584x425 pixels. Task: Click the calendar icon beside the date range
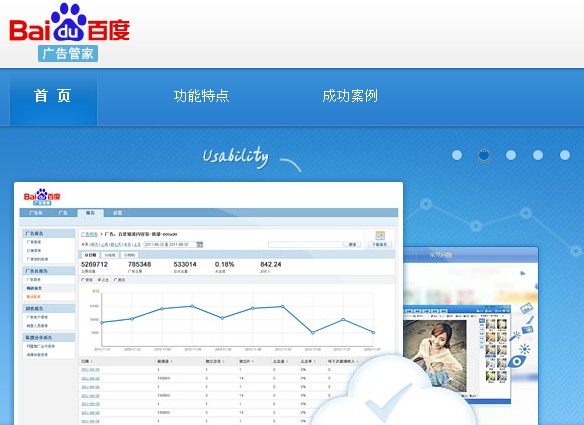click(x=200, y=244)
